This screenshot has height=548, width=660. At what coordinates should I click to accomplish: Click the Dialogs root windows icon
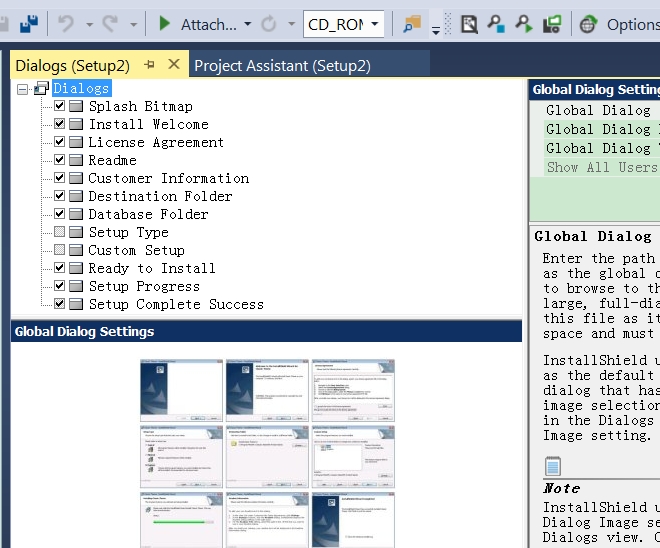42,88
